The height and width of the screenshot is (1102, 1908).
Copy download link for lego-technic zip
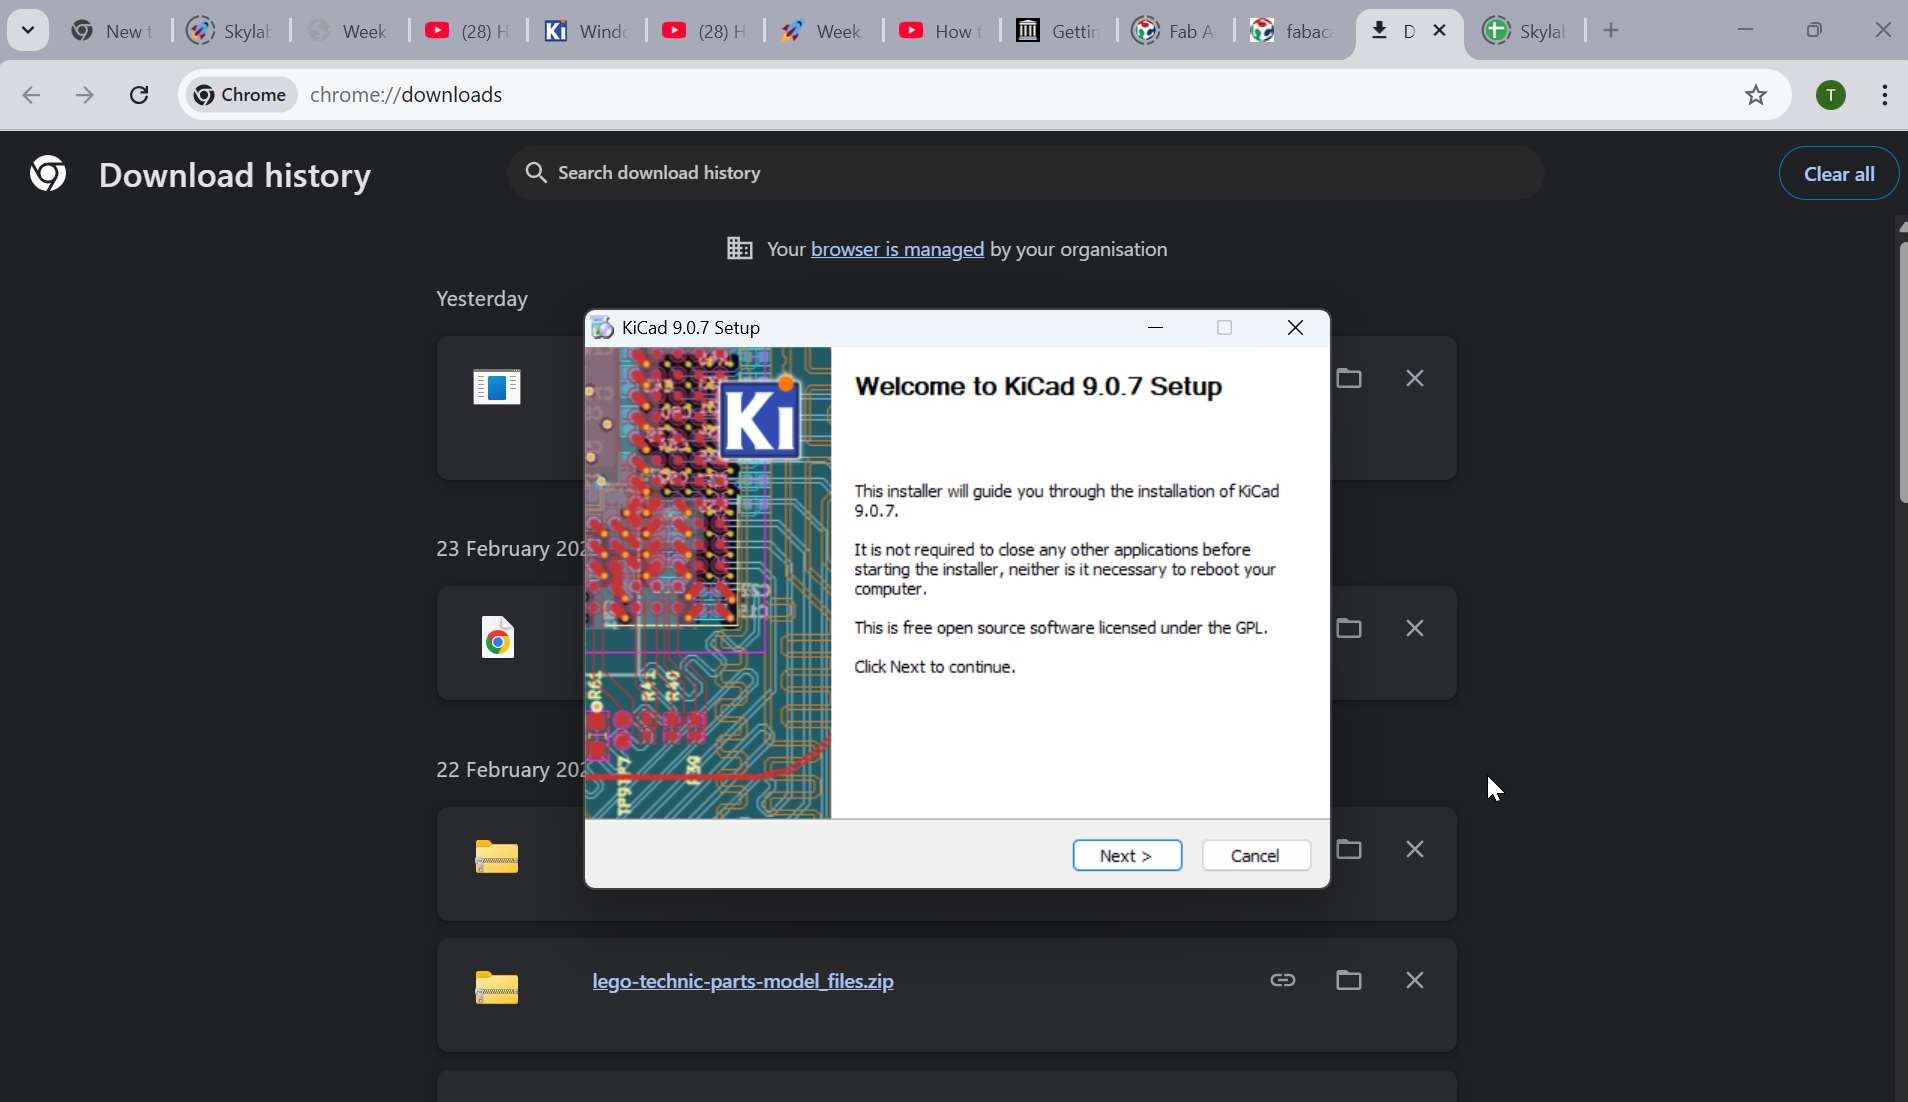[1283, 980]
